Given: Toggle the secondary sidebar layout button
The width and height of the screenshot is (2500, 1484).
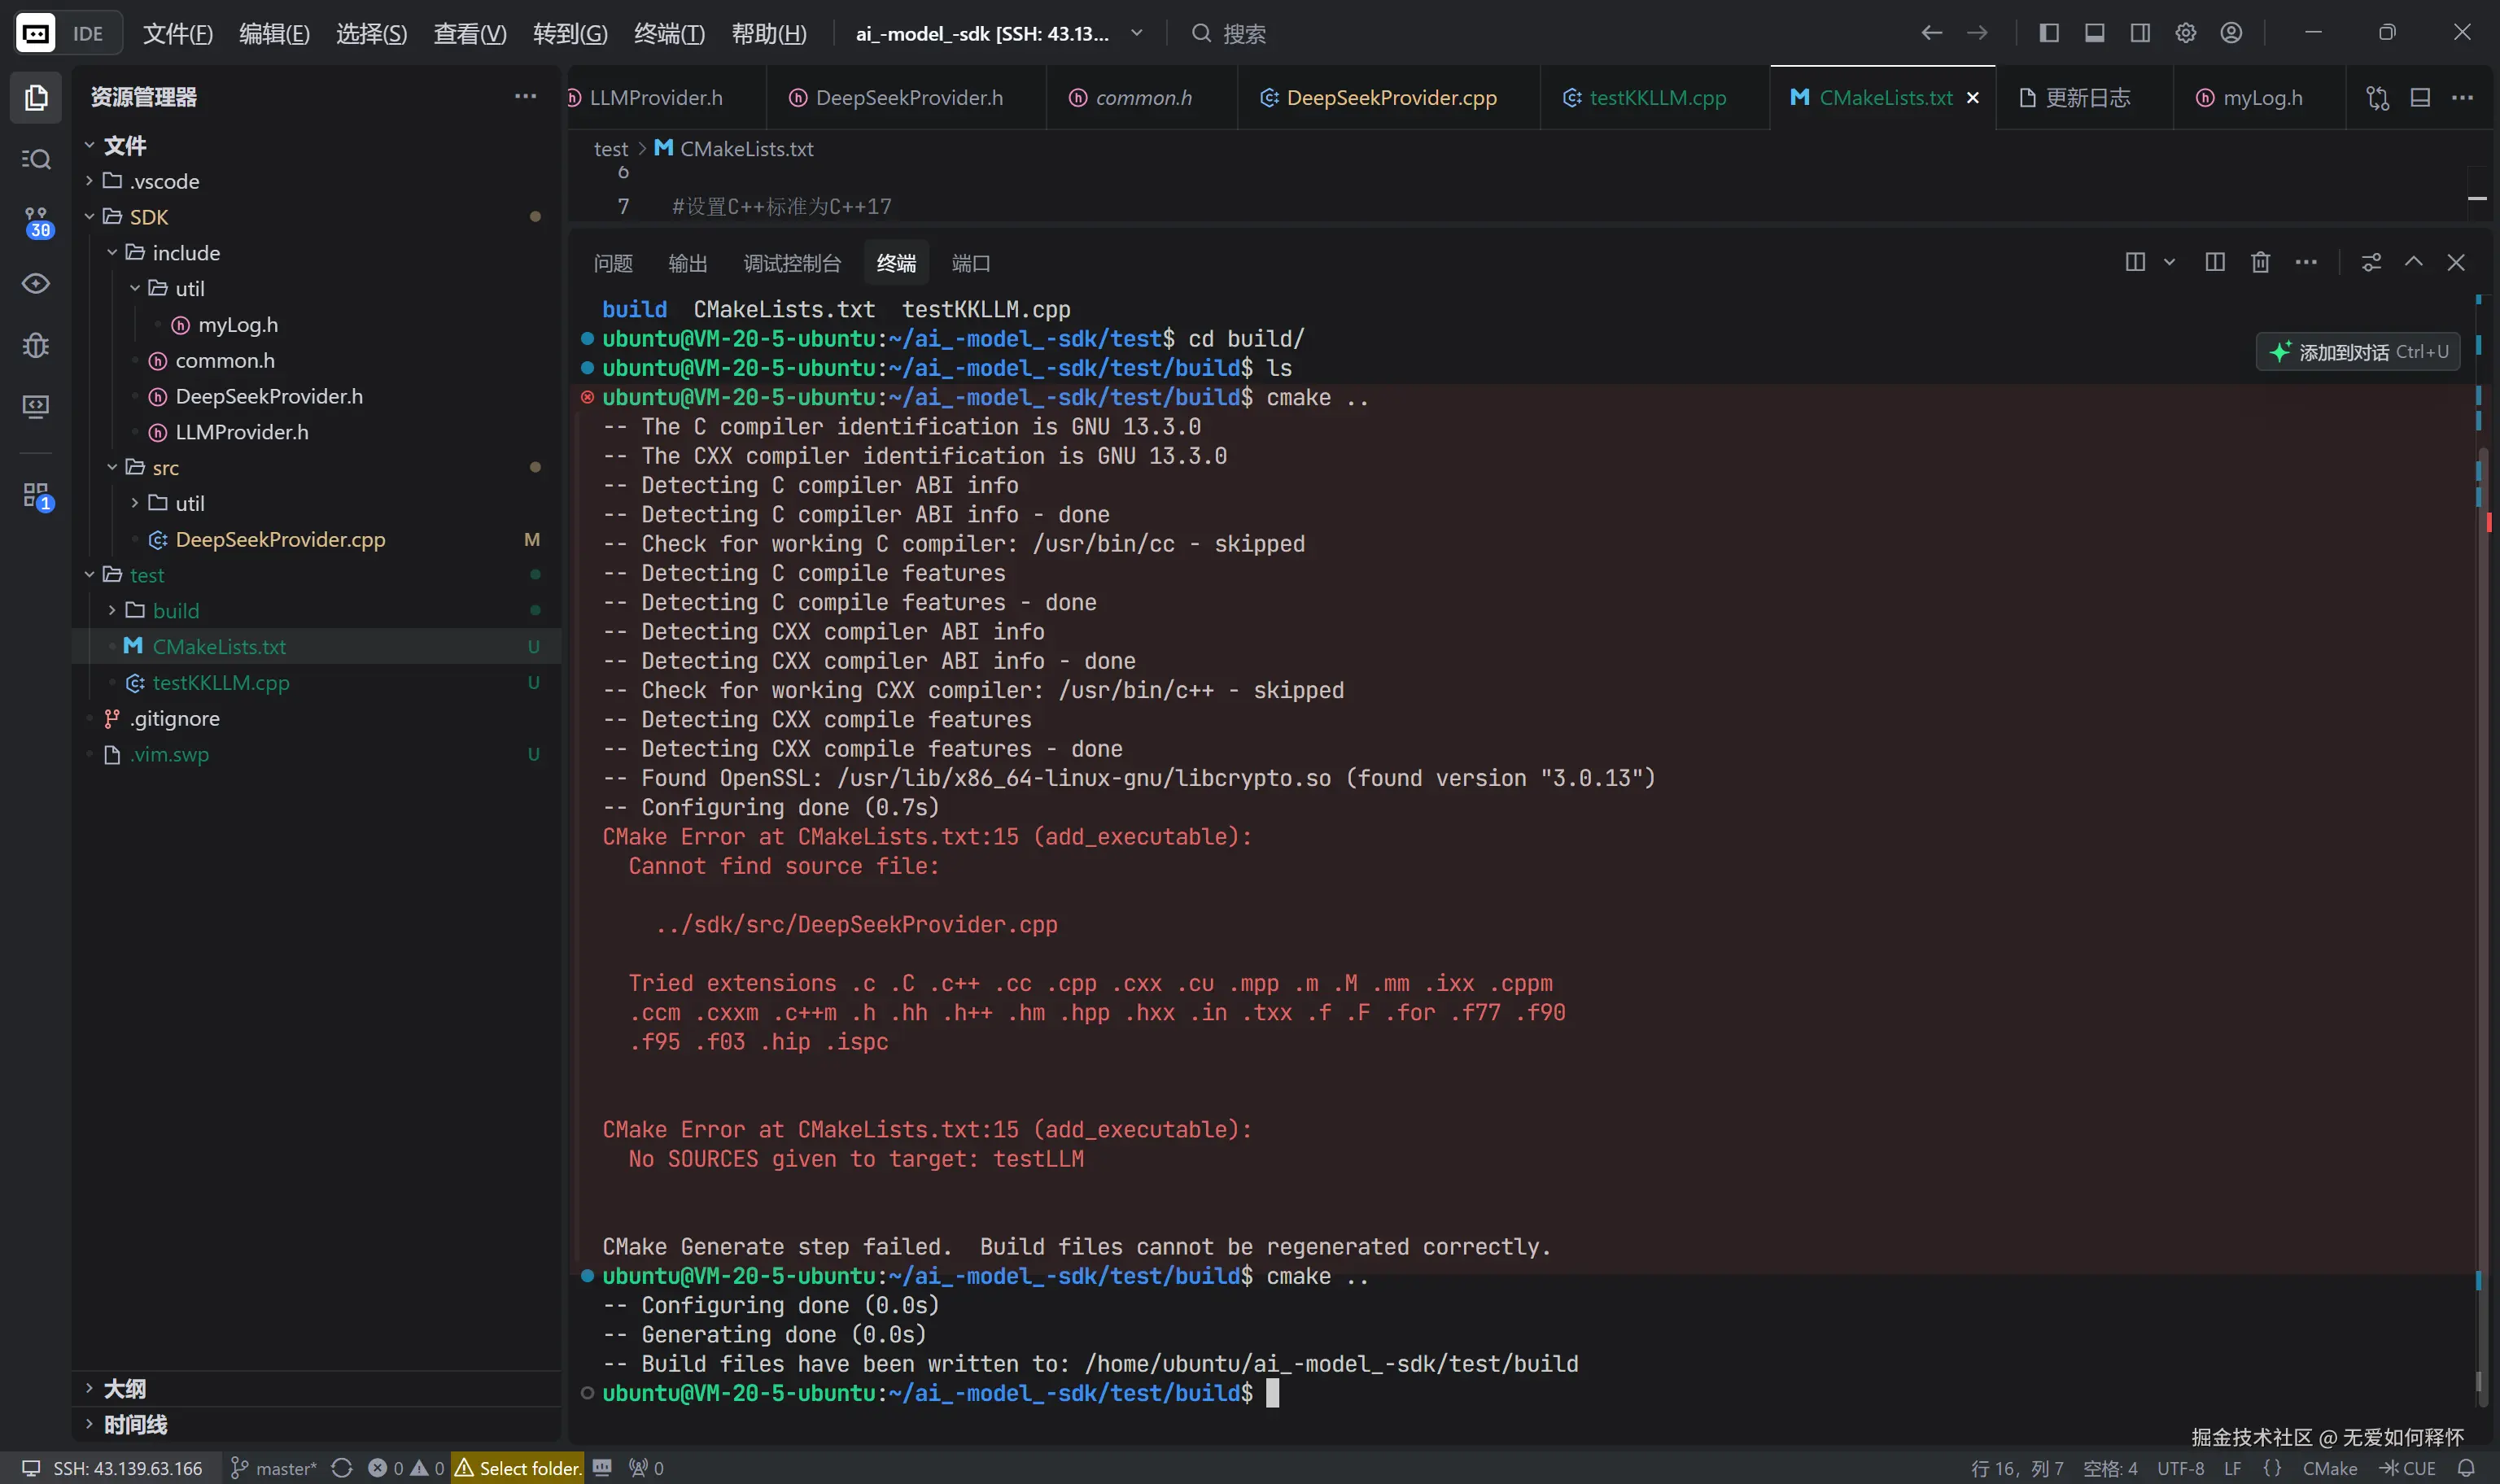Looking at the screenshot, I should [x=2140, y=33].
